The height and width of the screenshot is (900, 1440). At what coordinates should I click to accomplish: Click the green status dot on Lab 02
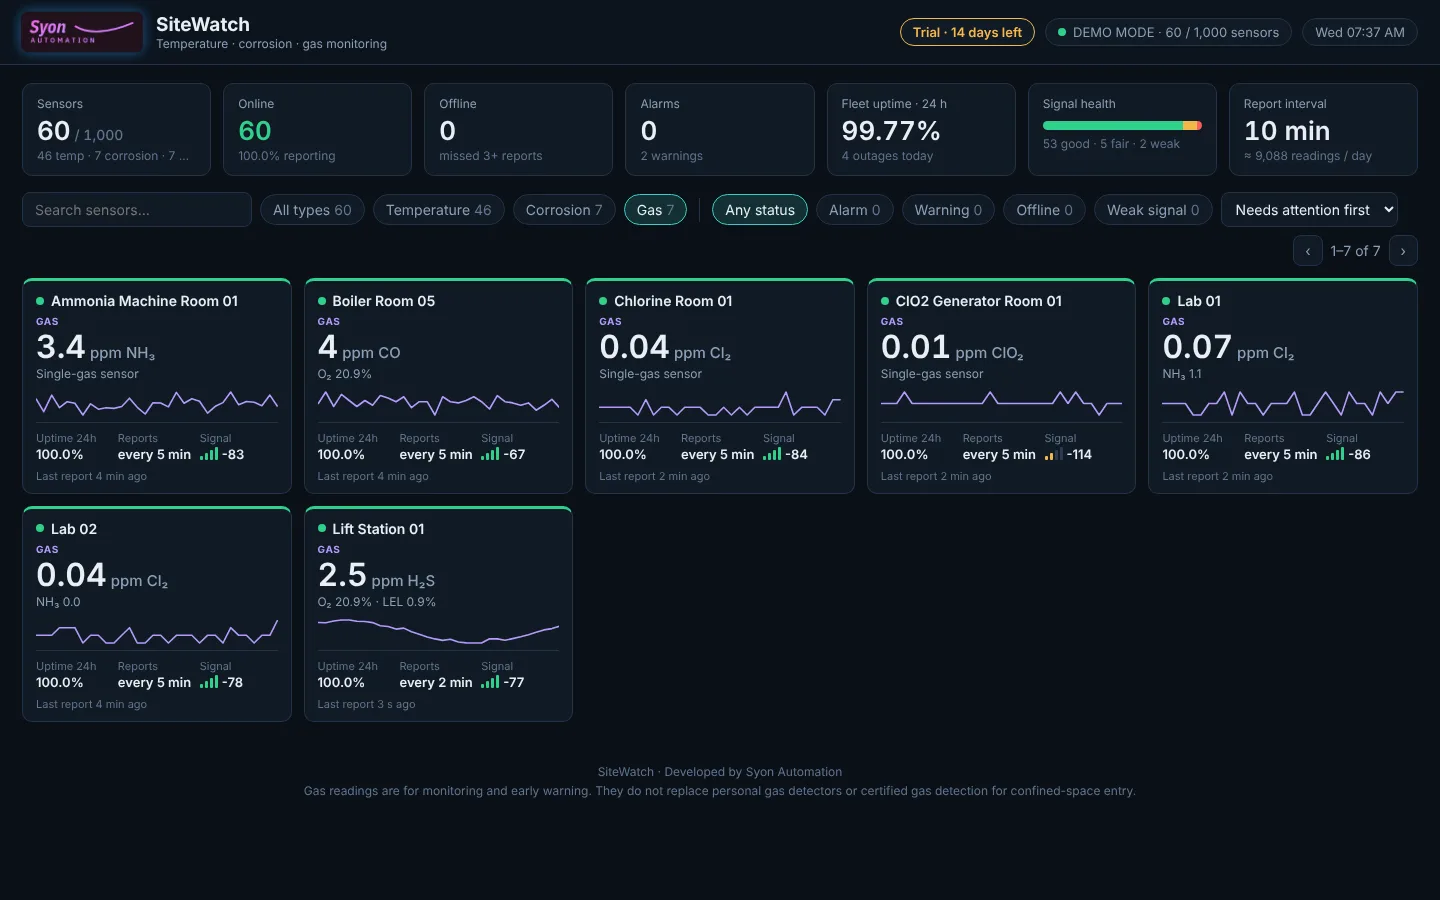[x=40, y=528]
